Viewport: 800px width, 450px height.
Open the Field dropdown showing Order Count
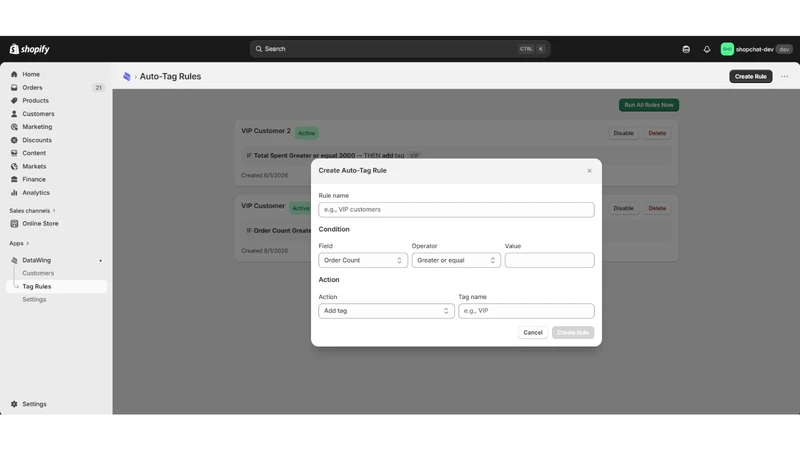pos(363,260)
